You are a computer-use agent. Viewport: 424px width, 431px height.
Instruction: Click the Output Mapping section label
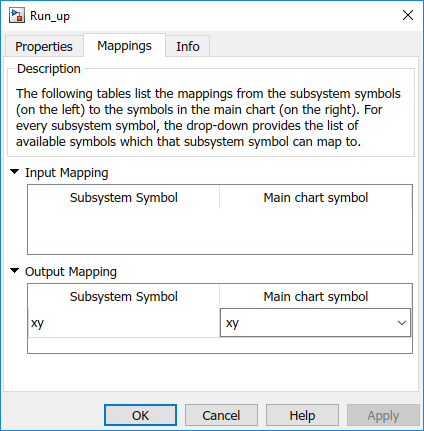click(x=71, y=272)
